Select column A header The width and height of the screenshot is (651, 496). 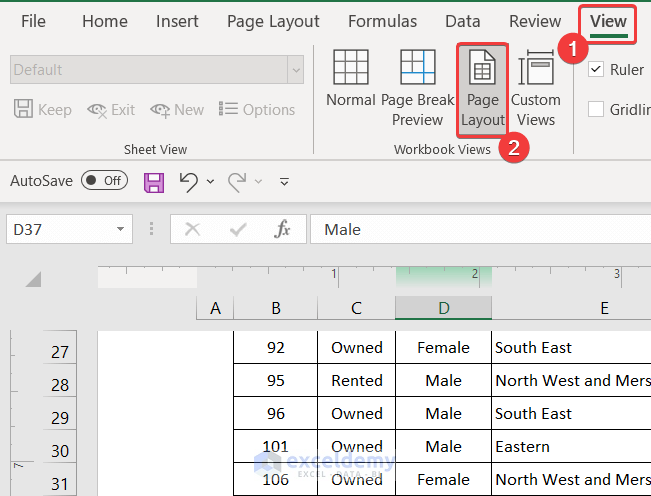click(215, 308)
